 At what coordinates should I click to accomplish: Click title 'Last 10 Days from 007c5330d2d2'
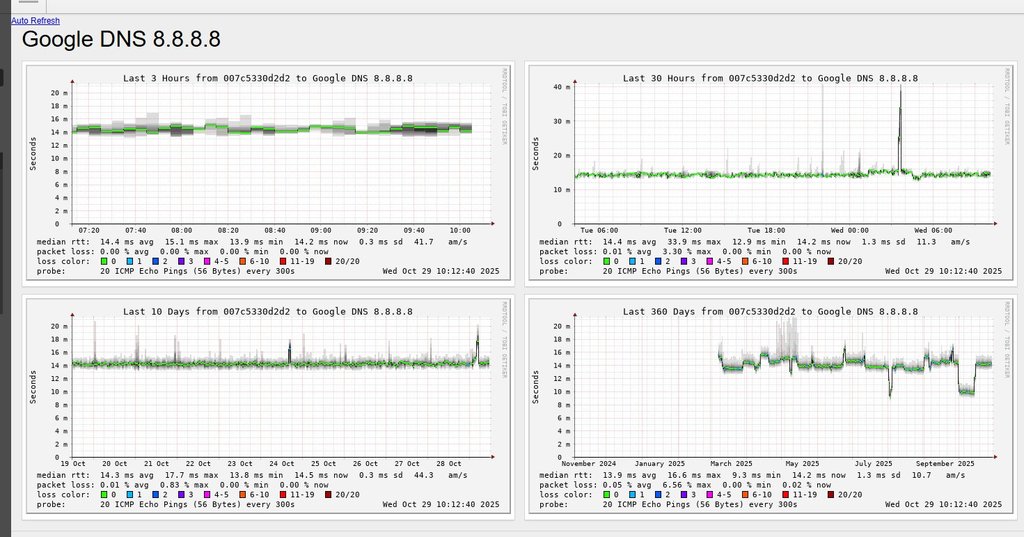[x=206, y=312]
